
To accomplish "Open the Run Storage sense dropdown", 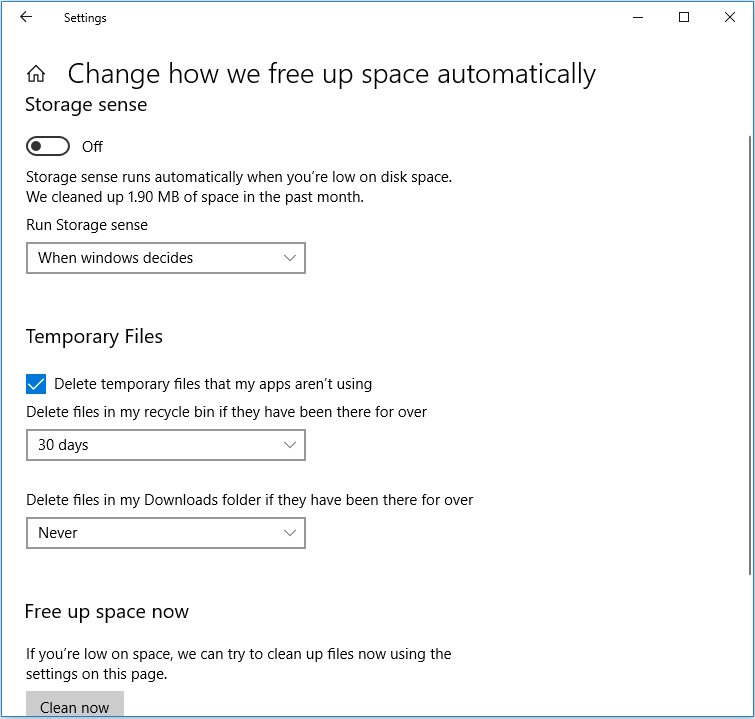I will click(x=166, y=258).
